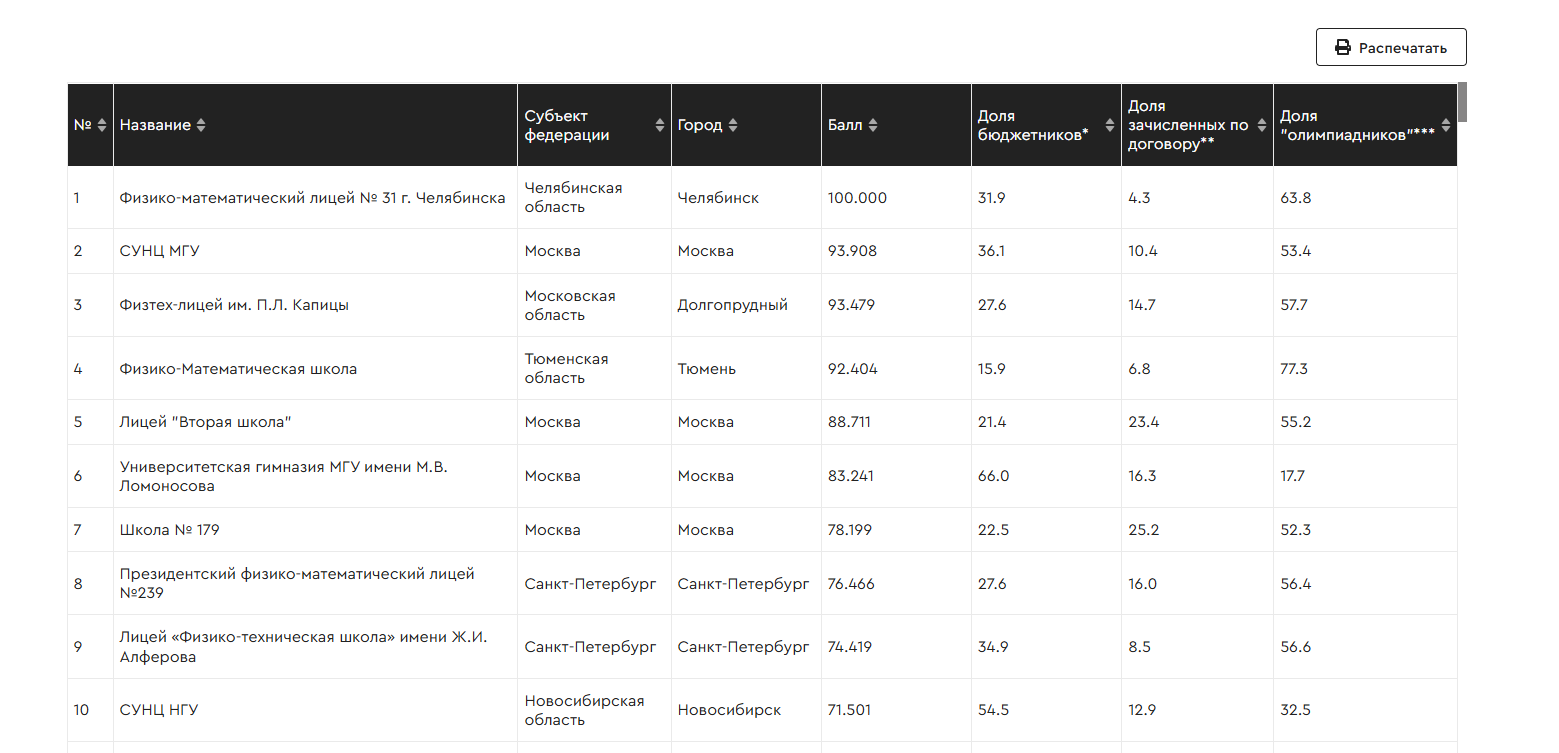Screen dimensions: 1559x753
Task: Click the Название column header text
Action: (x=155, y=125)
